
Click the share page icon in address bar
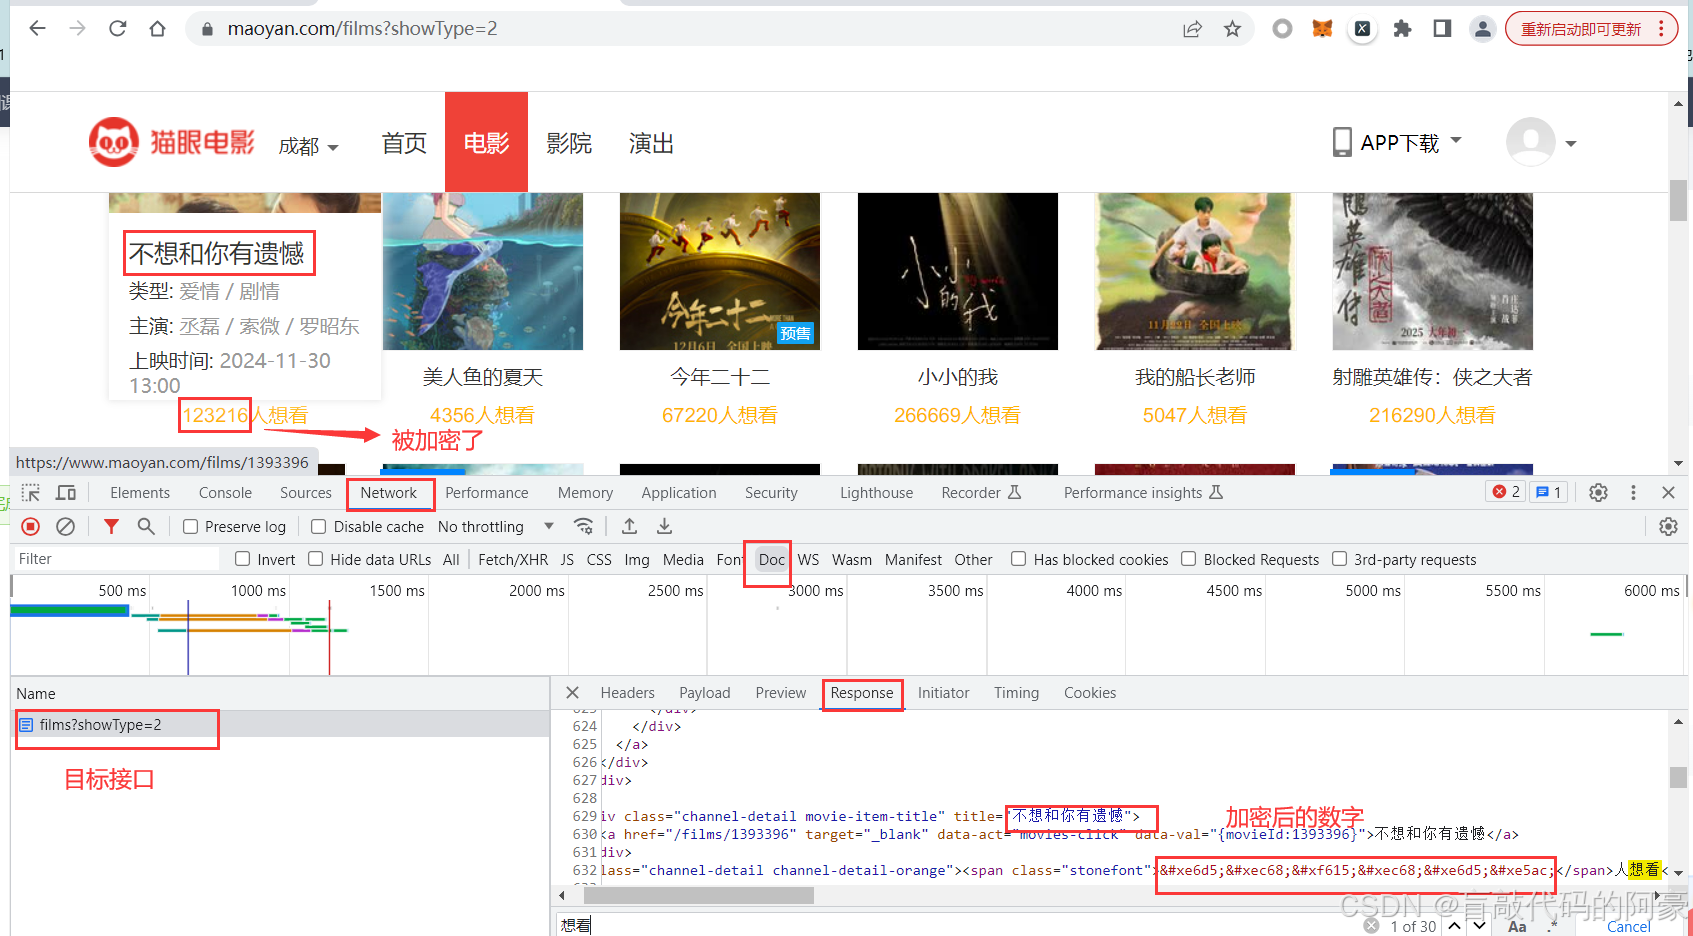(1192, 29)
